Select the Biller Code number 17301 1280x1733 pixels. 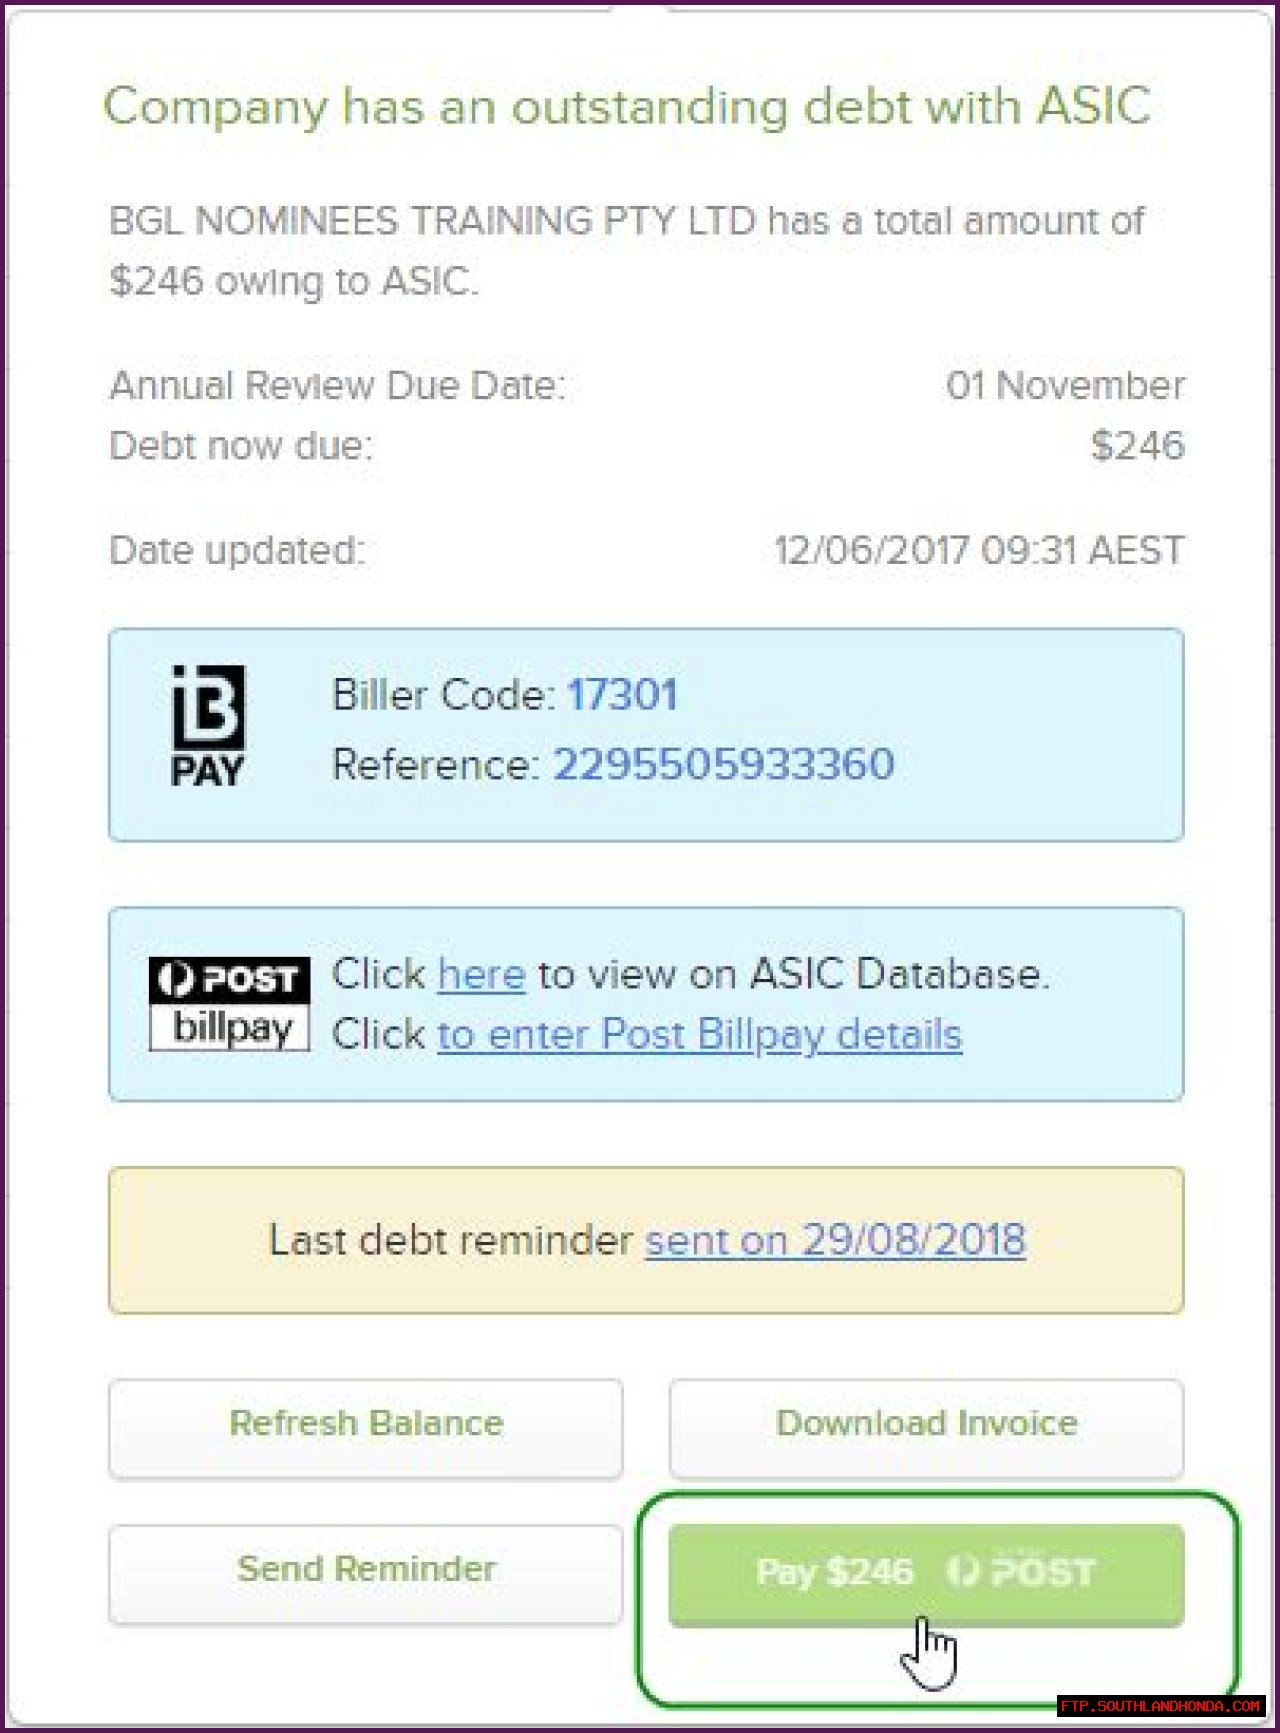pos(622,695)
